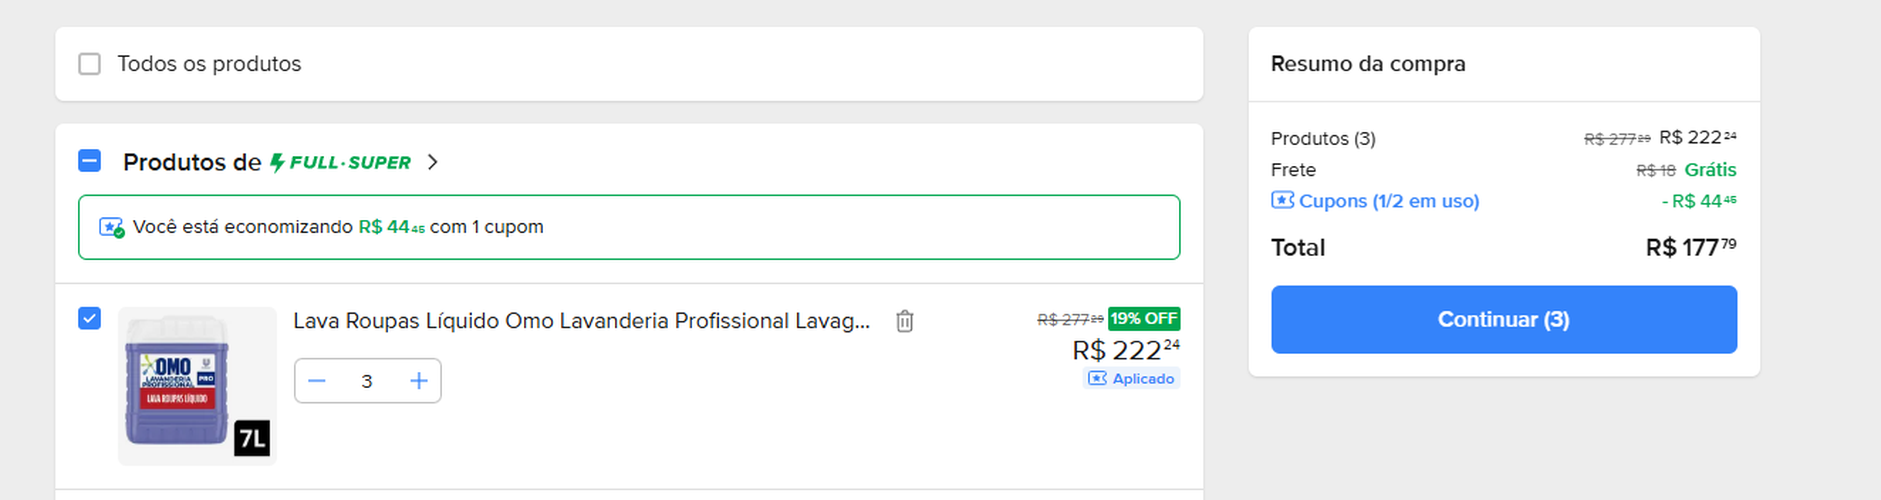This screenshot has width=1881, height=500.
Task: Open Lava Roupas Líquido Omo product title
Action: 581,321
